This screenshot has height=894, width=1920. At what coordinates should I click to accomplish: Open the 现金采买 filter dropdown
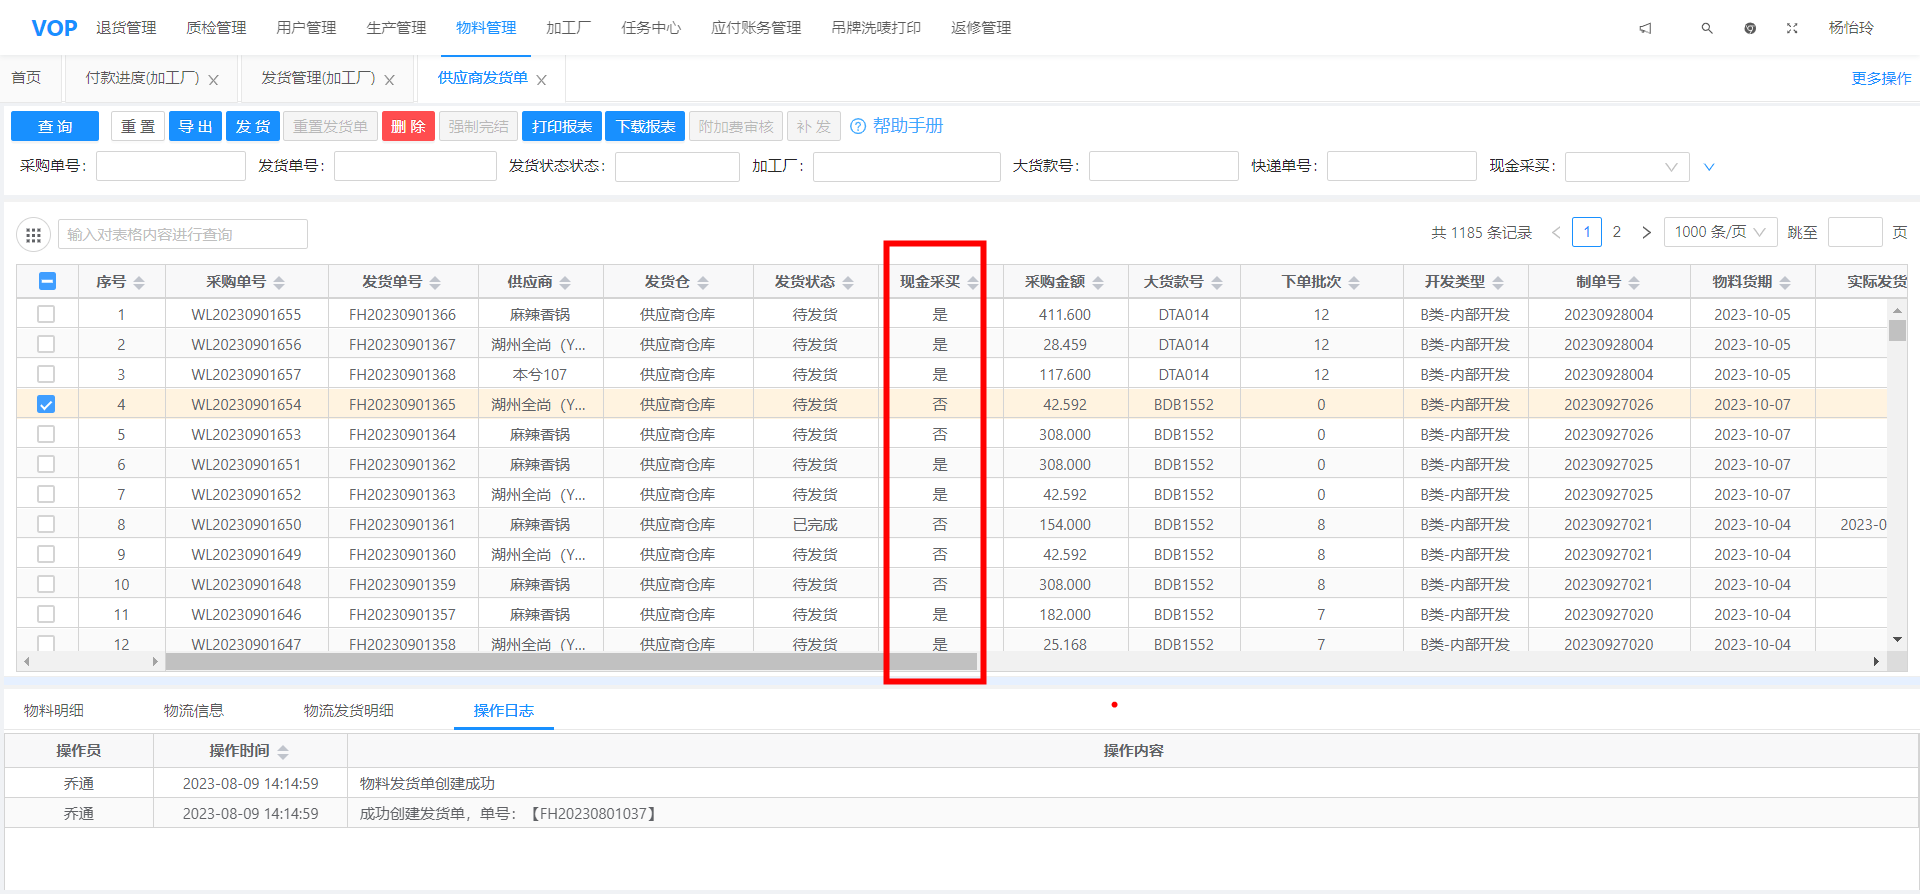tap(1626, 167)
